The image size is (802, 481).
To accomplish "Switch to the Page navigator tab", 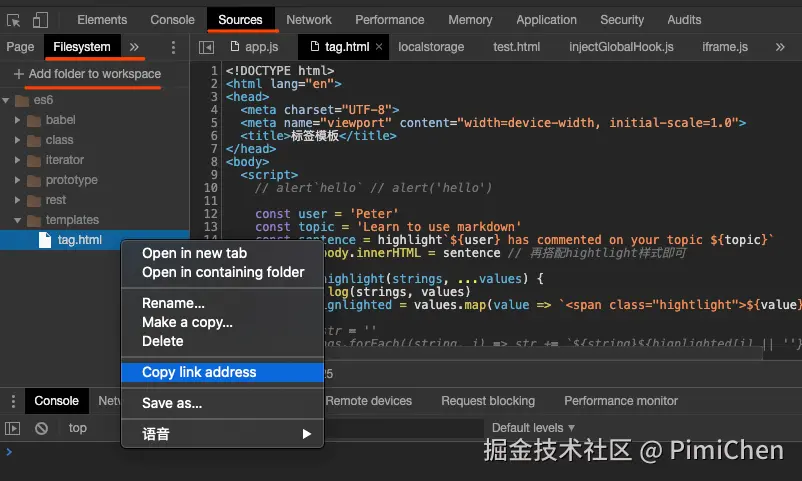I will (20, 47).
